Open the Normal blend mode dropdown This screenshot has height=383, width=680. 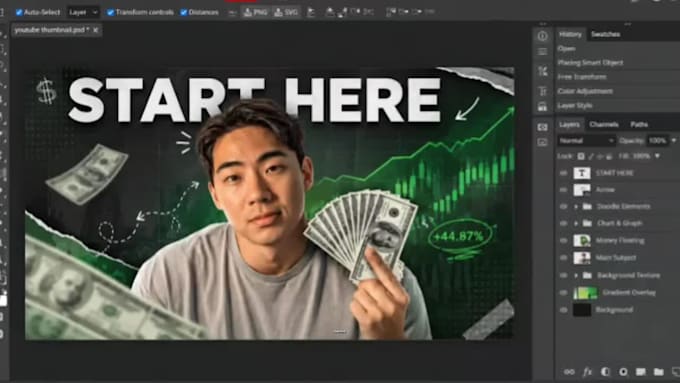[586, 141]
